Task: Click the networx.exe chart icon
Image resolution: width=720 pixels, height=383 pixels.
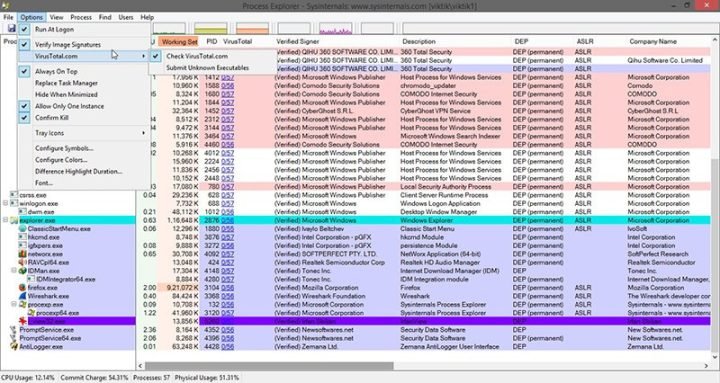Action: [22, 254]
